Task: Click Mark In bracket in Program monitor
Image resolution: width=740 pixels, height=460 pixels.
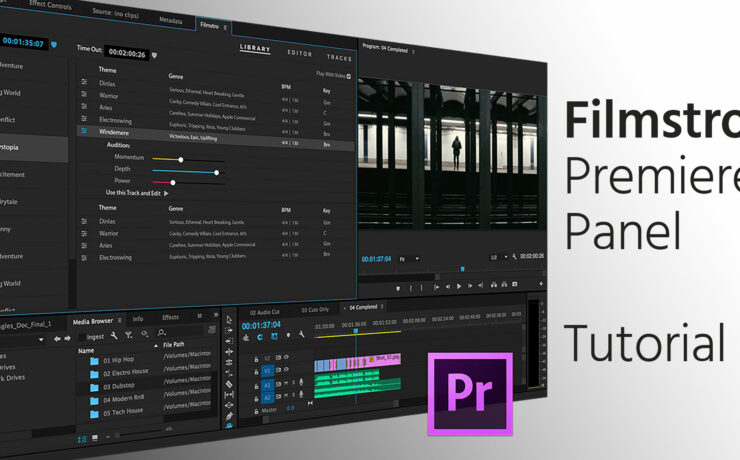Action: point(411,287)
